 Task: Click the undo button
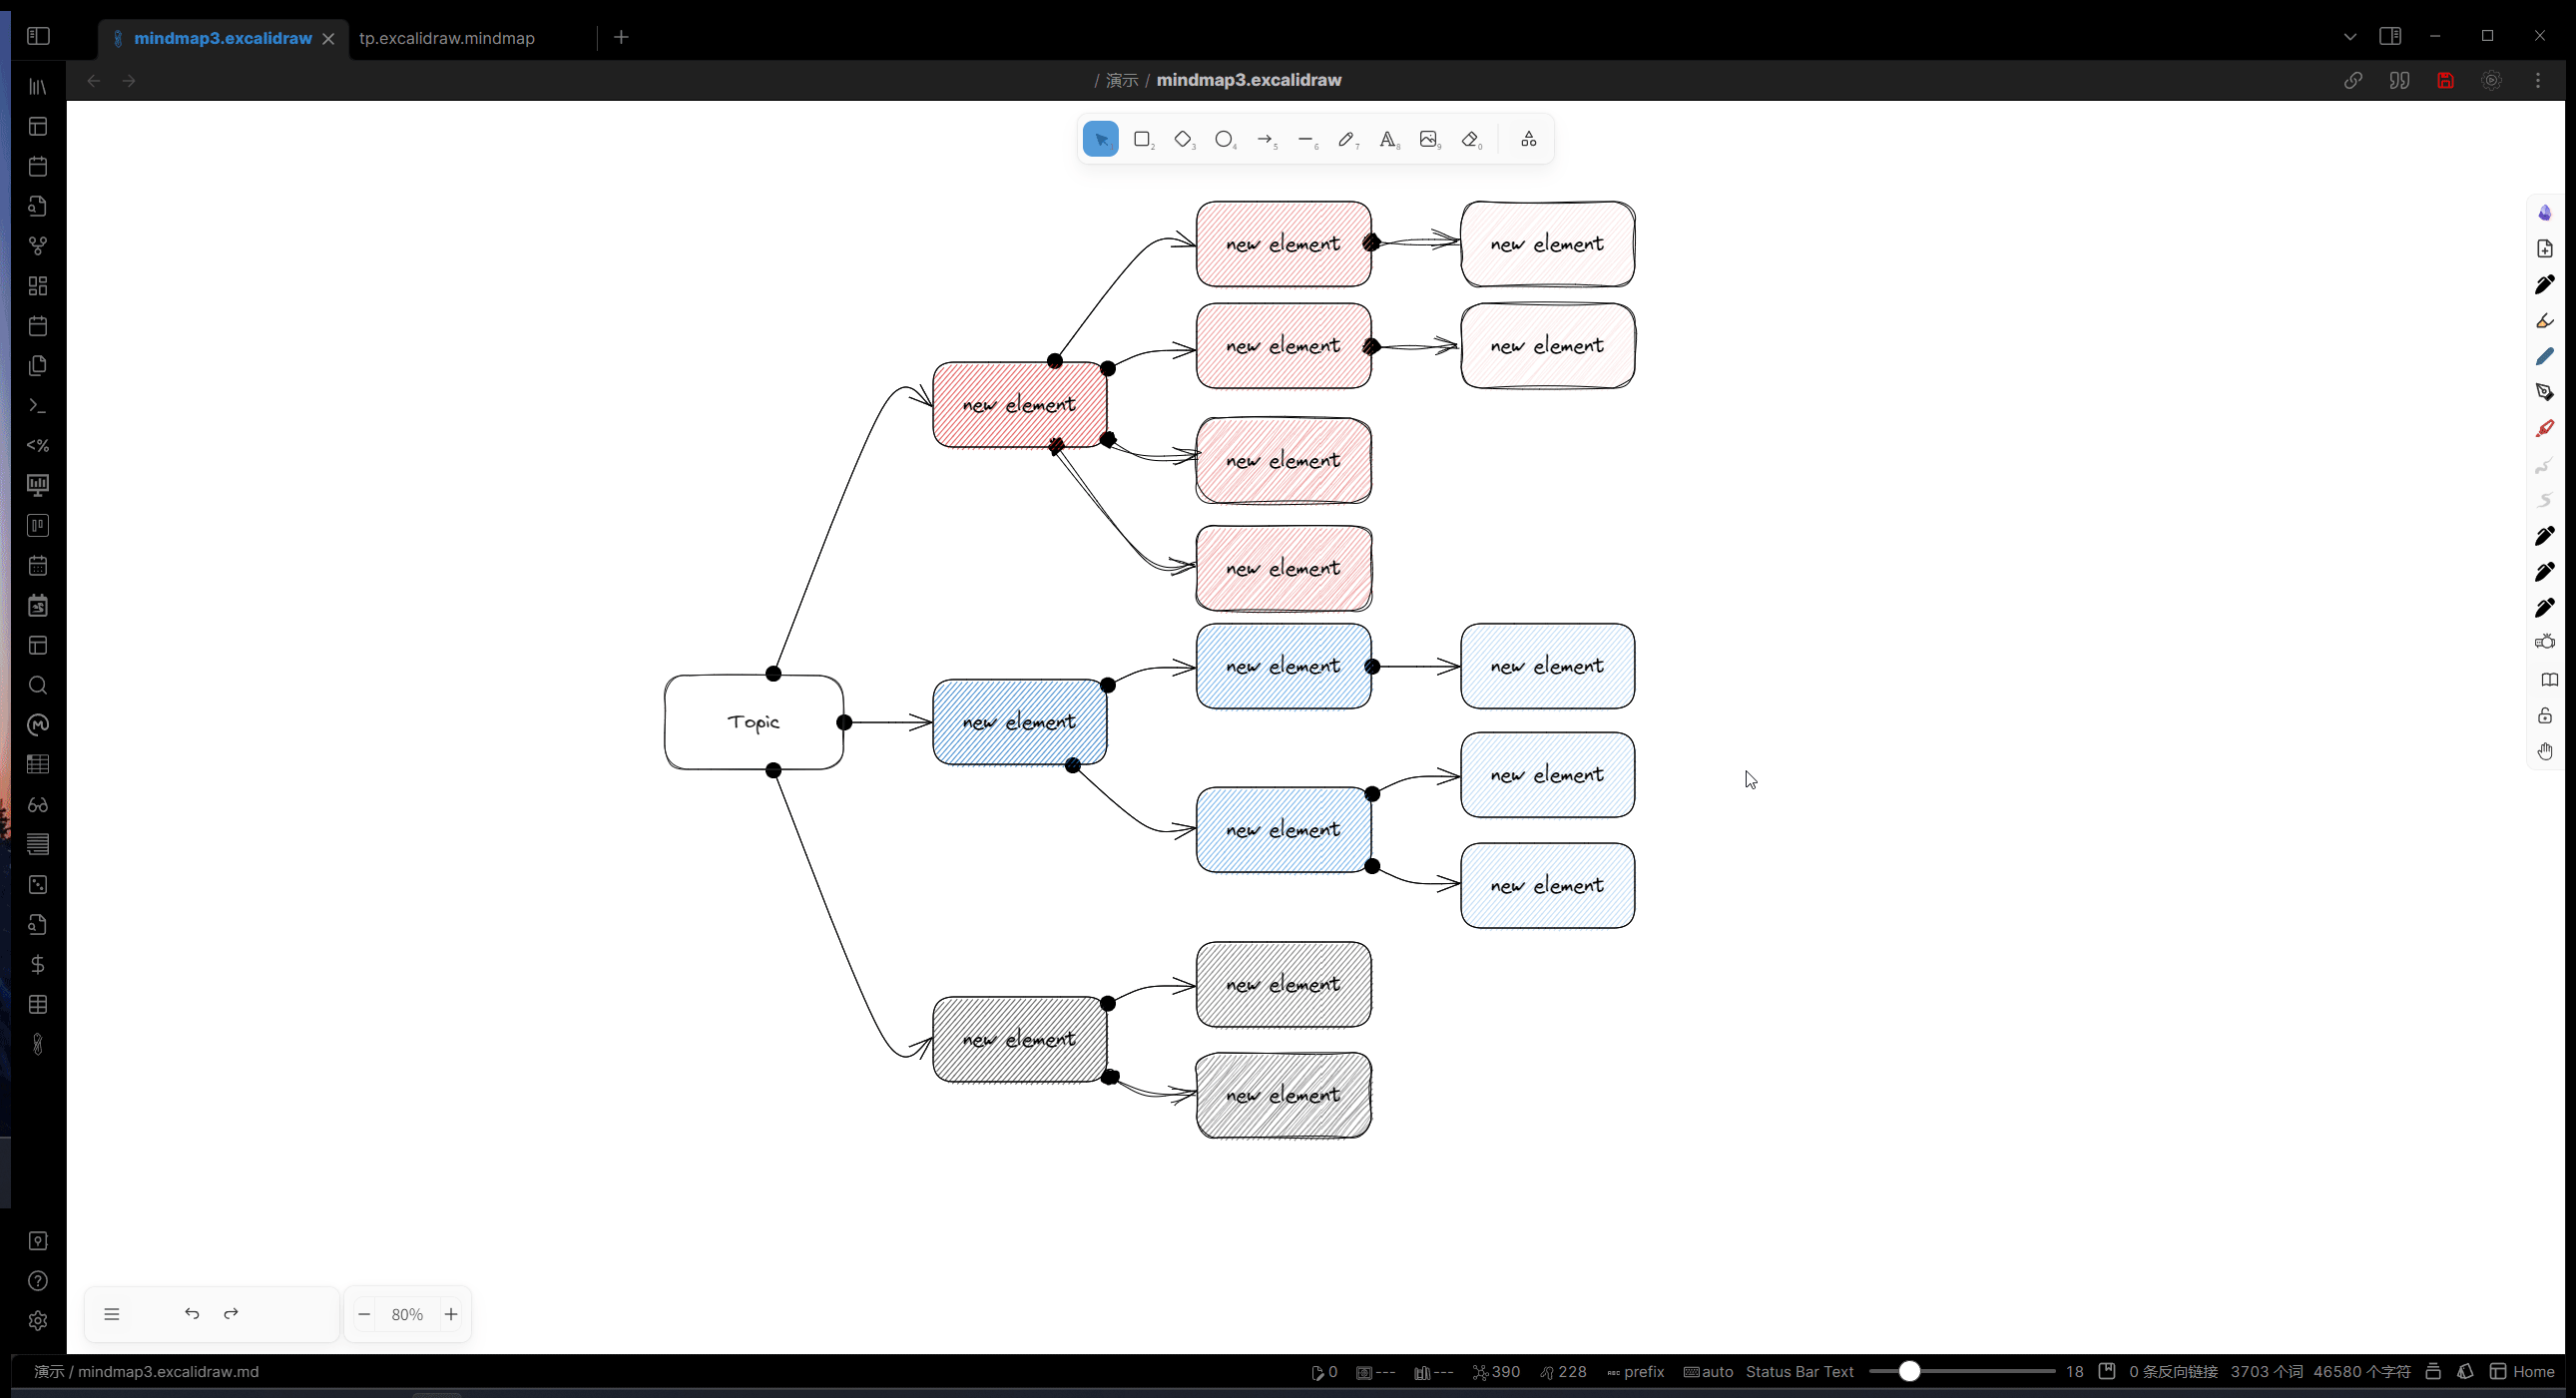pos(192,1314)
